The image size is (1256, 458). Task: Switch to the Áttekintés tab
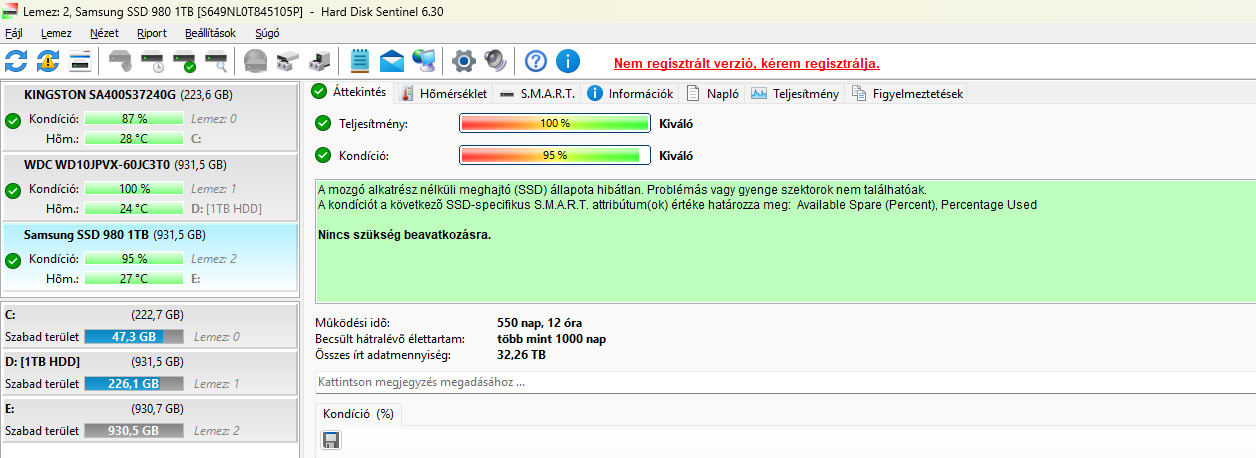[349, 92]
